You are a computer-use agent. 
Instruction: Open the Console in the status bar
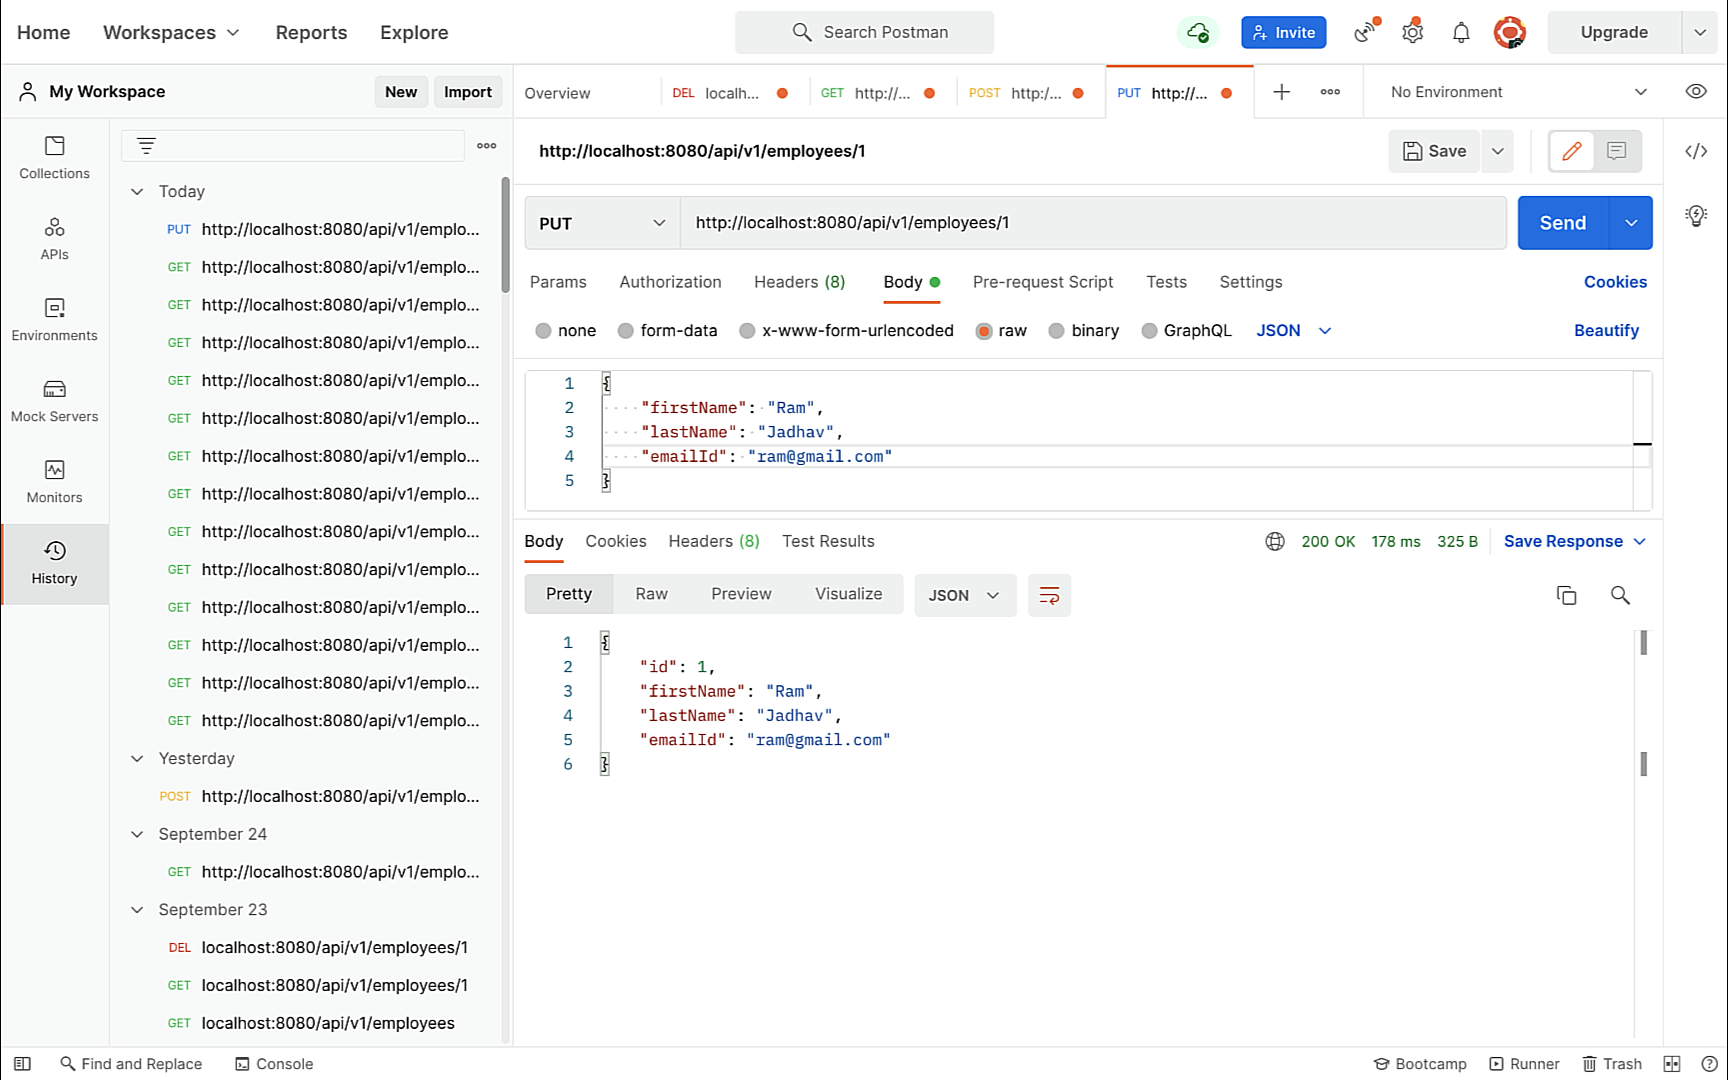click(274, 1064)
